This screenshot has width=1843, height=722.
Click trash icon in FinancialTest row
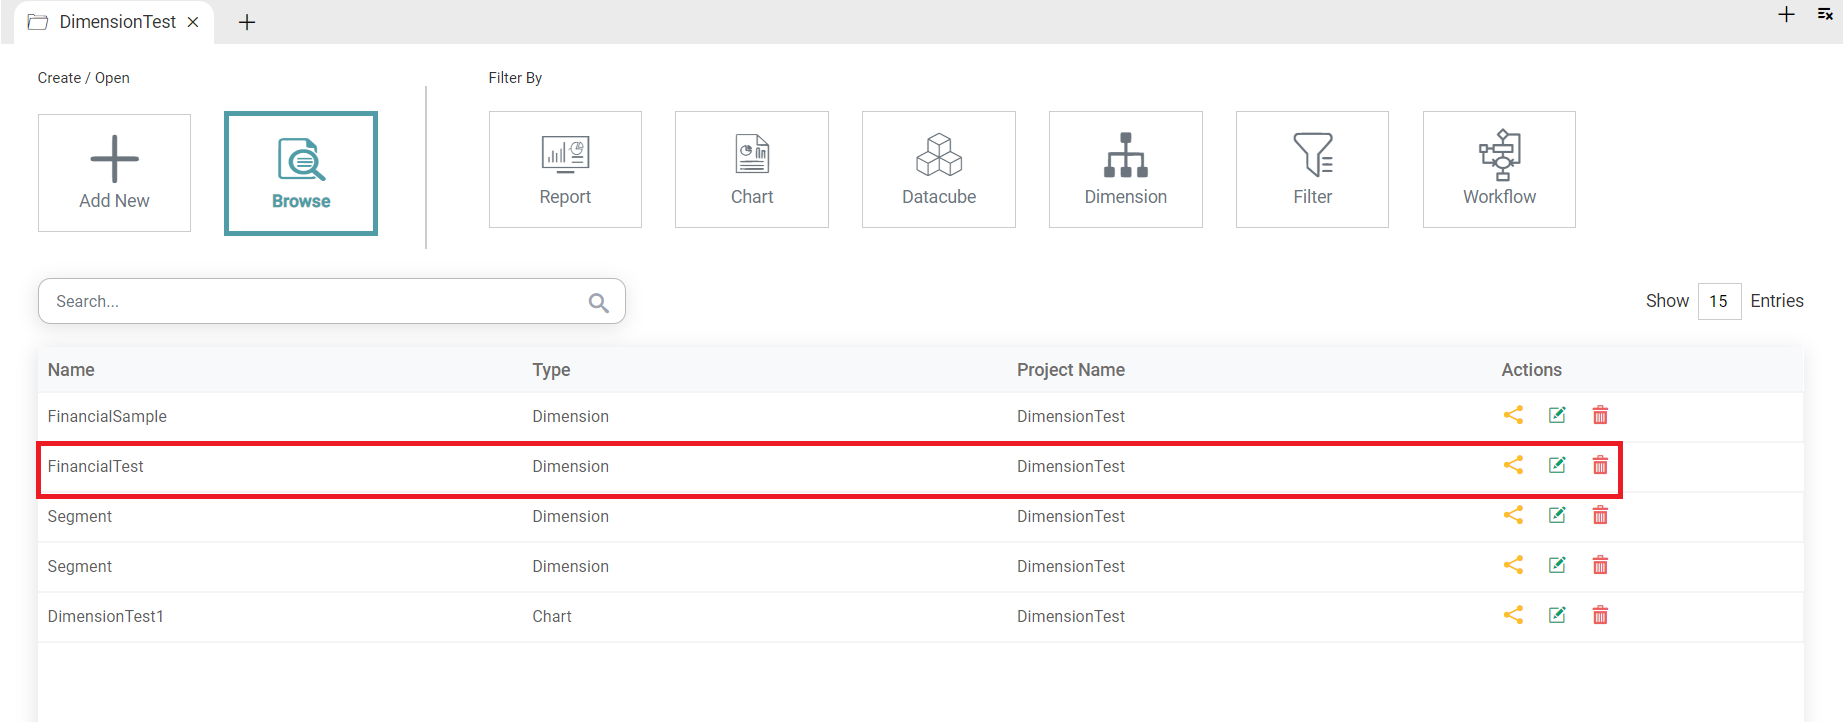(1600, 465)
